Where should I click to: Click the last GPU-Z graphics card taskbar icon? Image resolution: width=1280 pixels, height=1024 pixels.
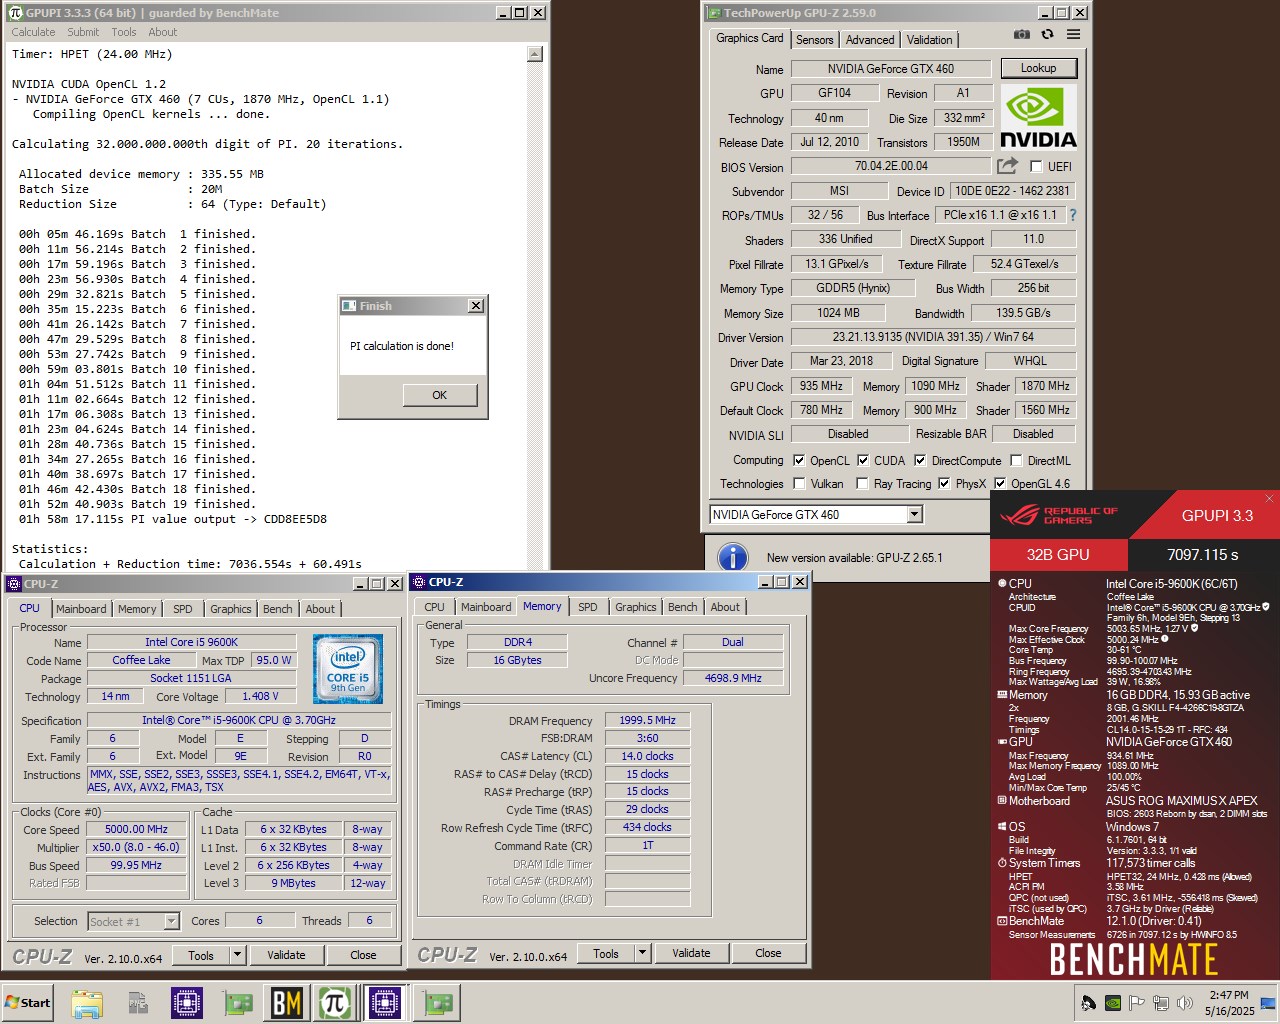pos(436,1002)
